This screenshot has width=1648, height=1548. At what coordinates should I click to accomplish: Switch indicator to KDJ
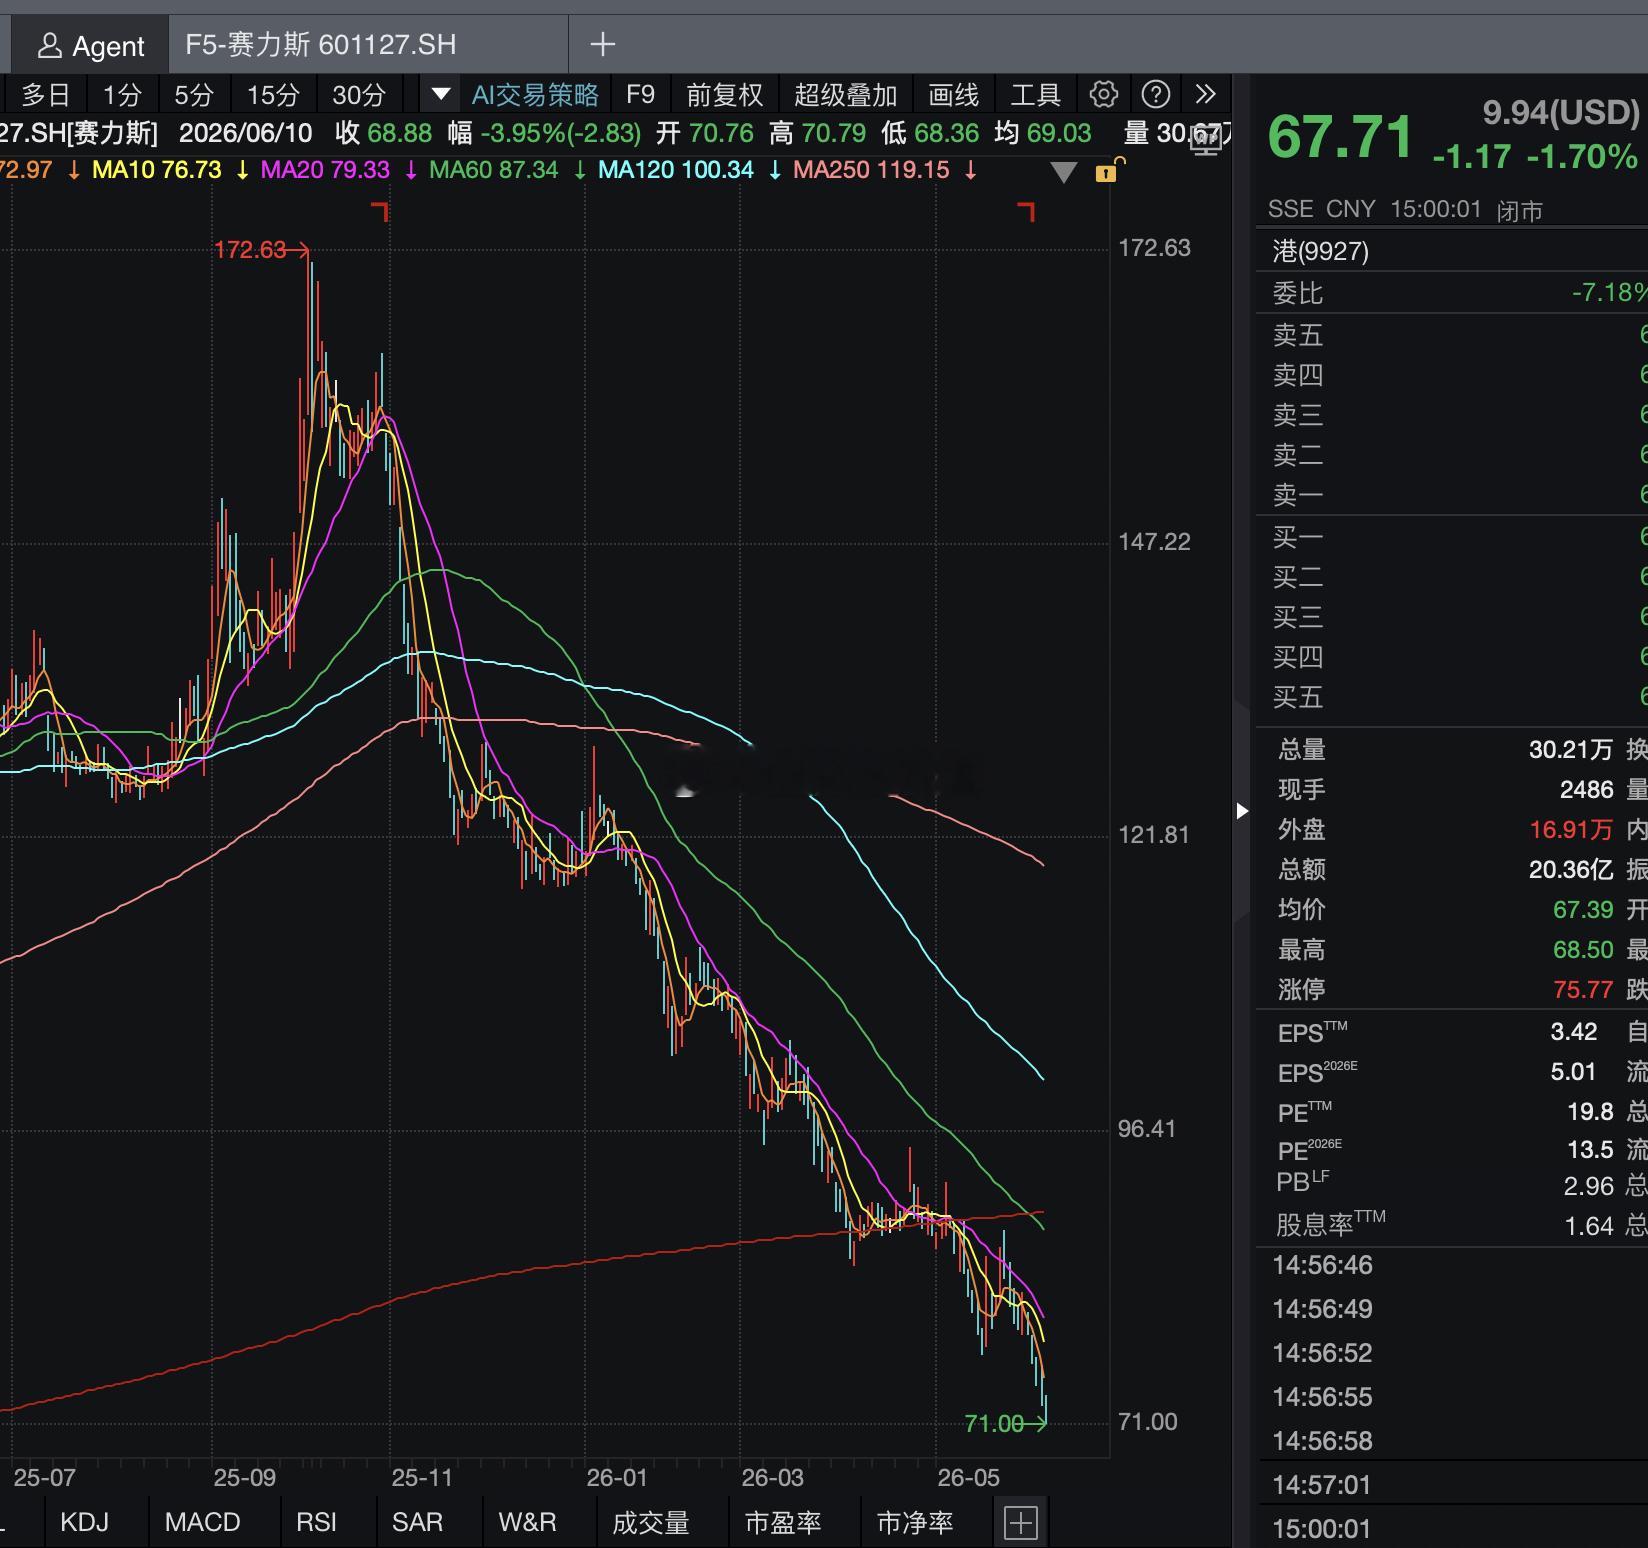point(84,1522)
